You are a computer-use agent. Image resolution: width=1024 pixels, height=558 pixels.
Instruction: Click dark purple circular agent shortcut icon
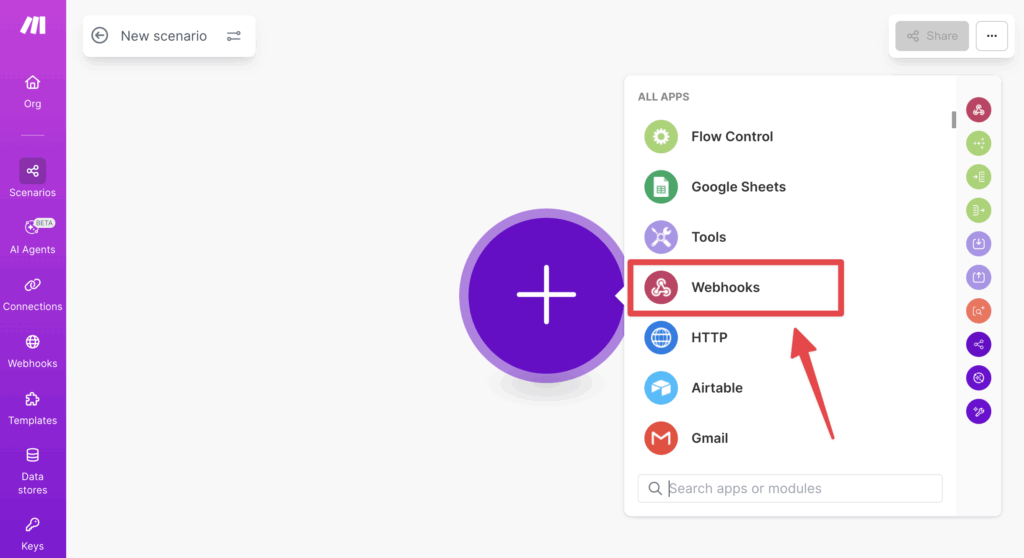point(978,378)
